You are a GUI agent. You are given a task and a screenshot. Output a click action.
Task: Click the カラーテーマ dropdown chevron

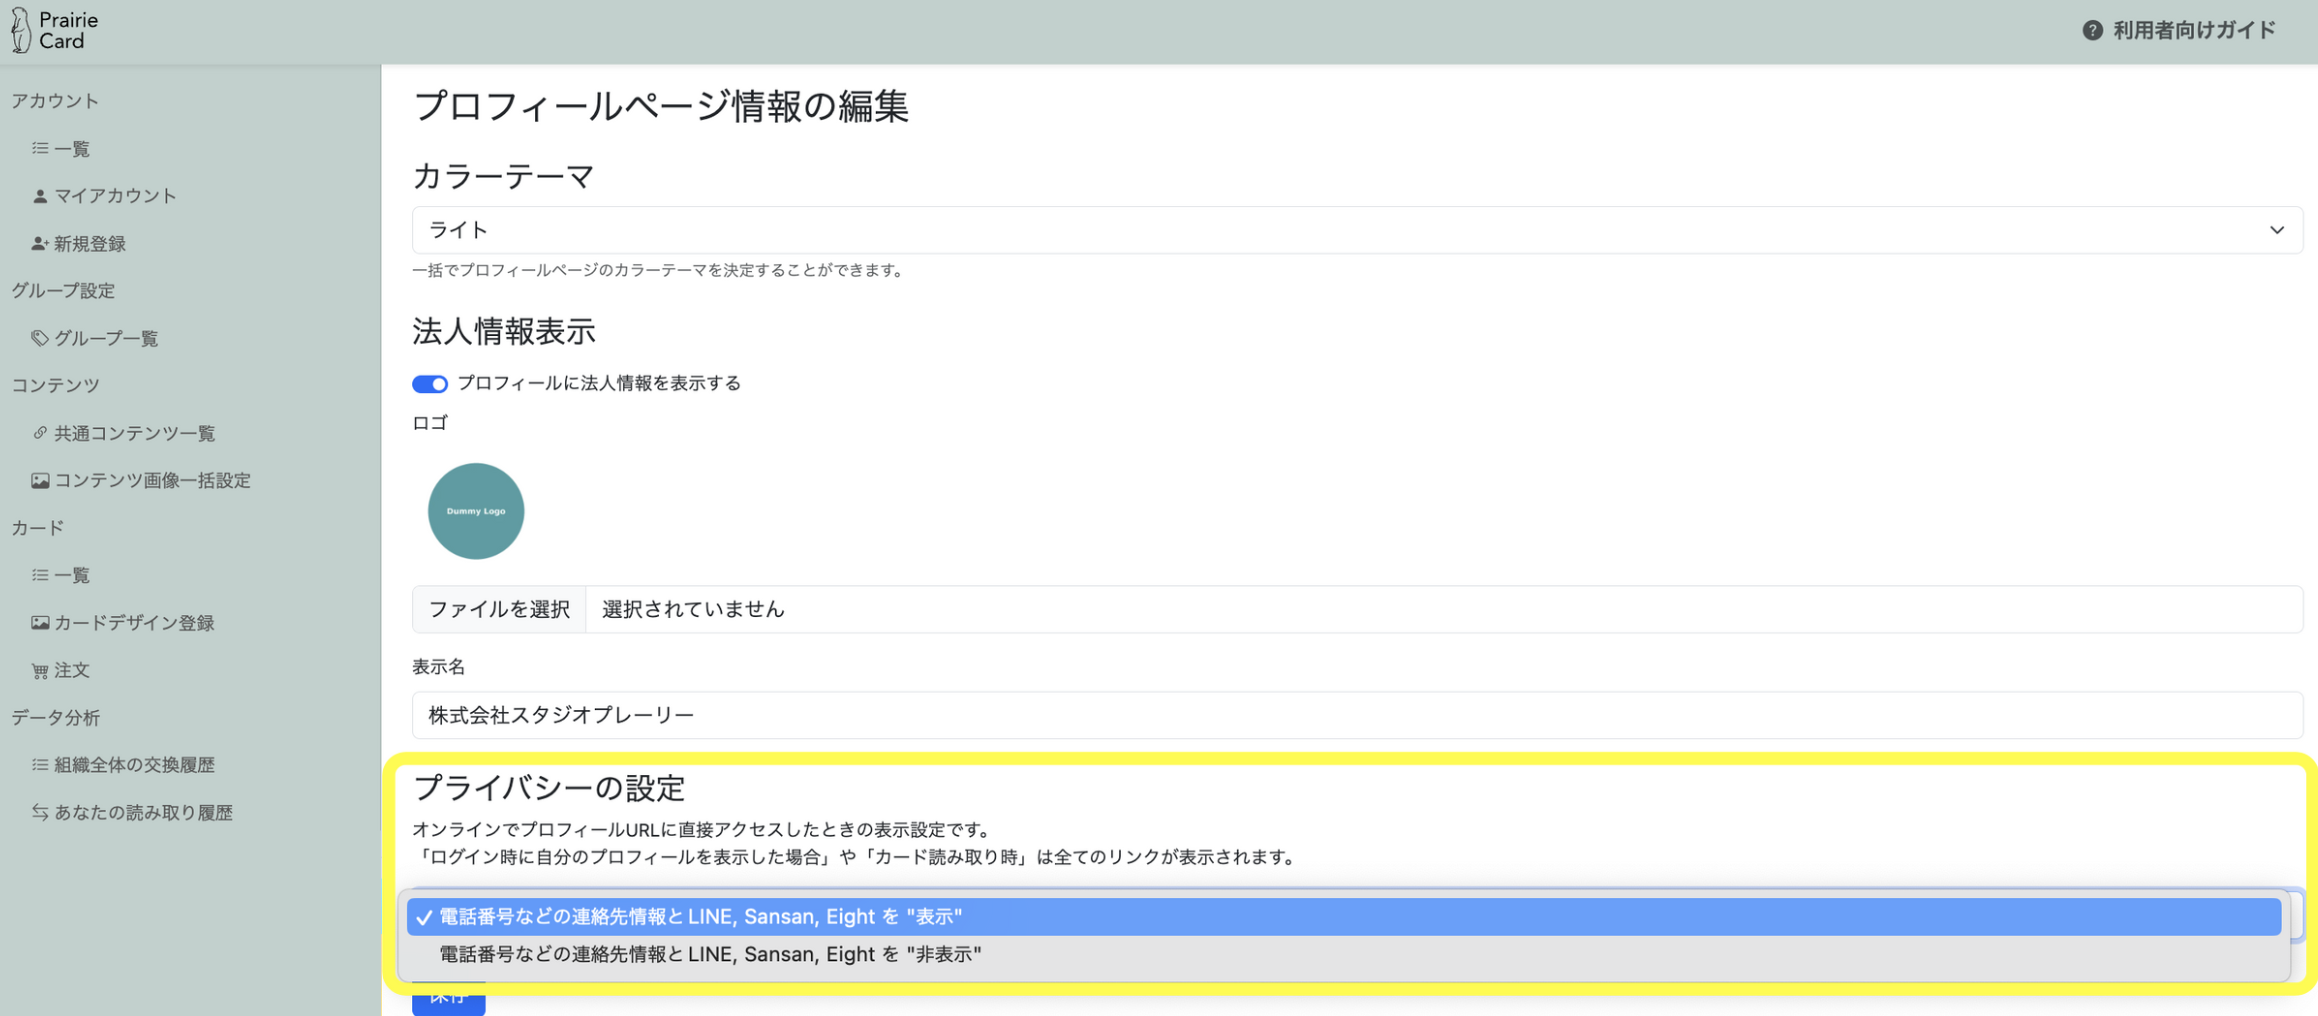pos(2277,230)
